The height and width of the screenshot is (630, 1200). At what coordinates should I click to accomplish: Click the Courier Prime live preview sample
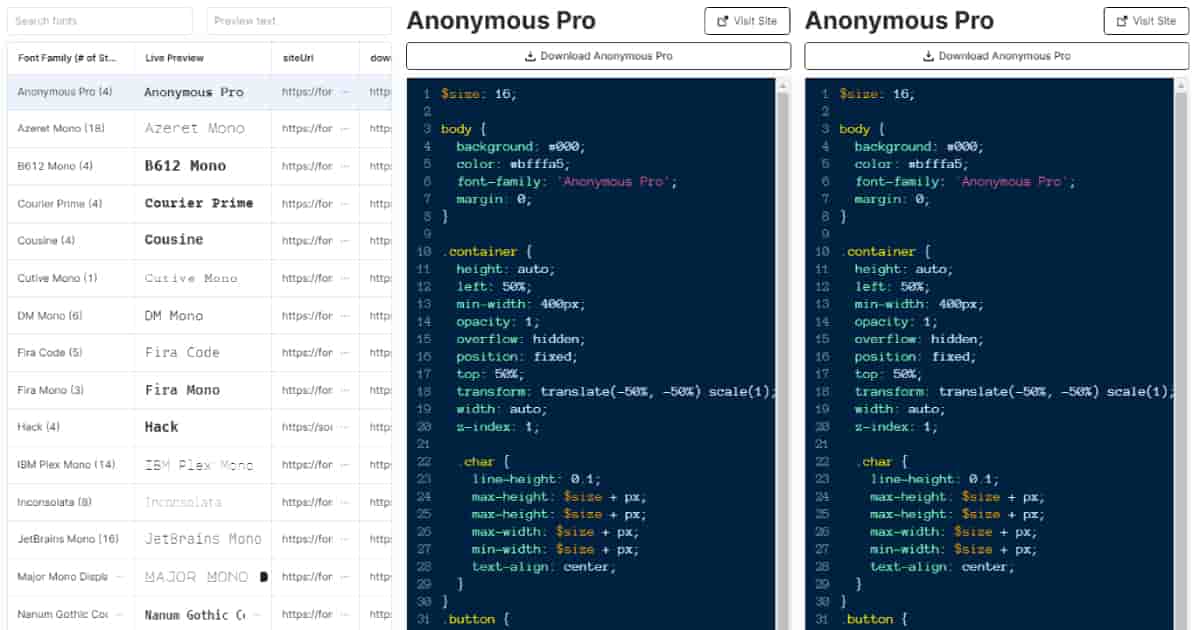coord(199,203)
